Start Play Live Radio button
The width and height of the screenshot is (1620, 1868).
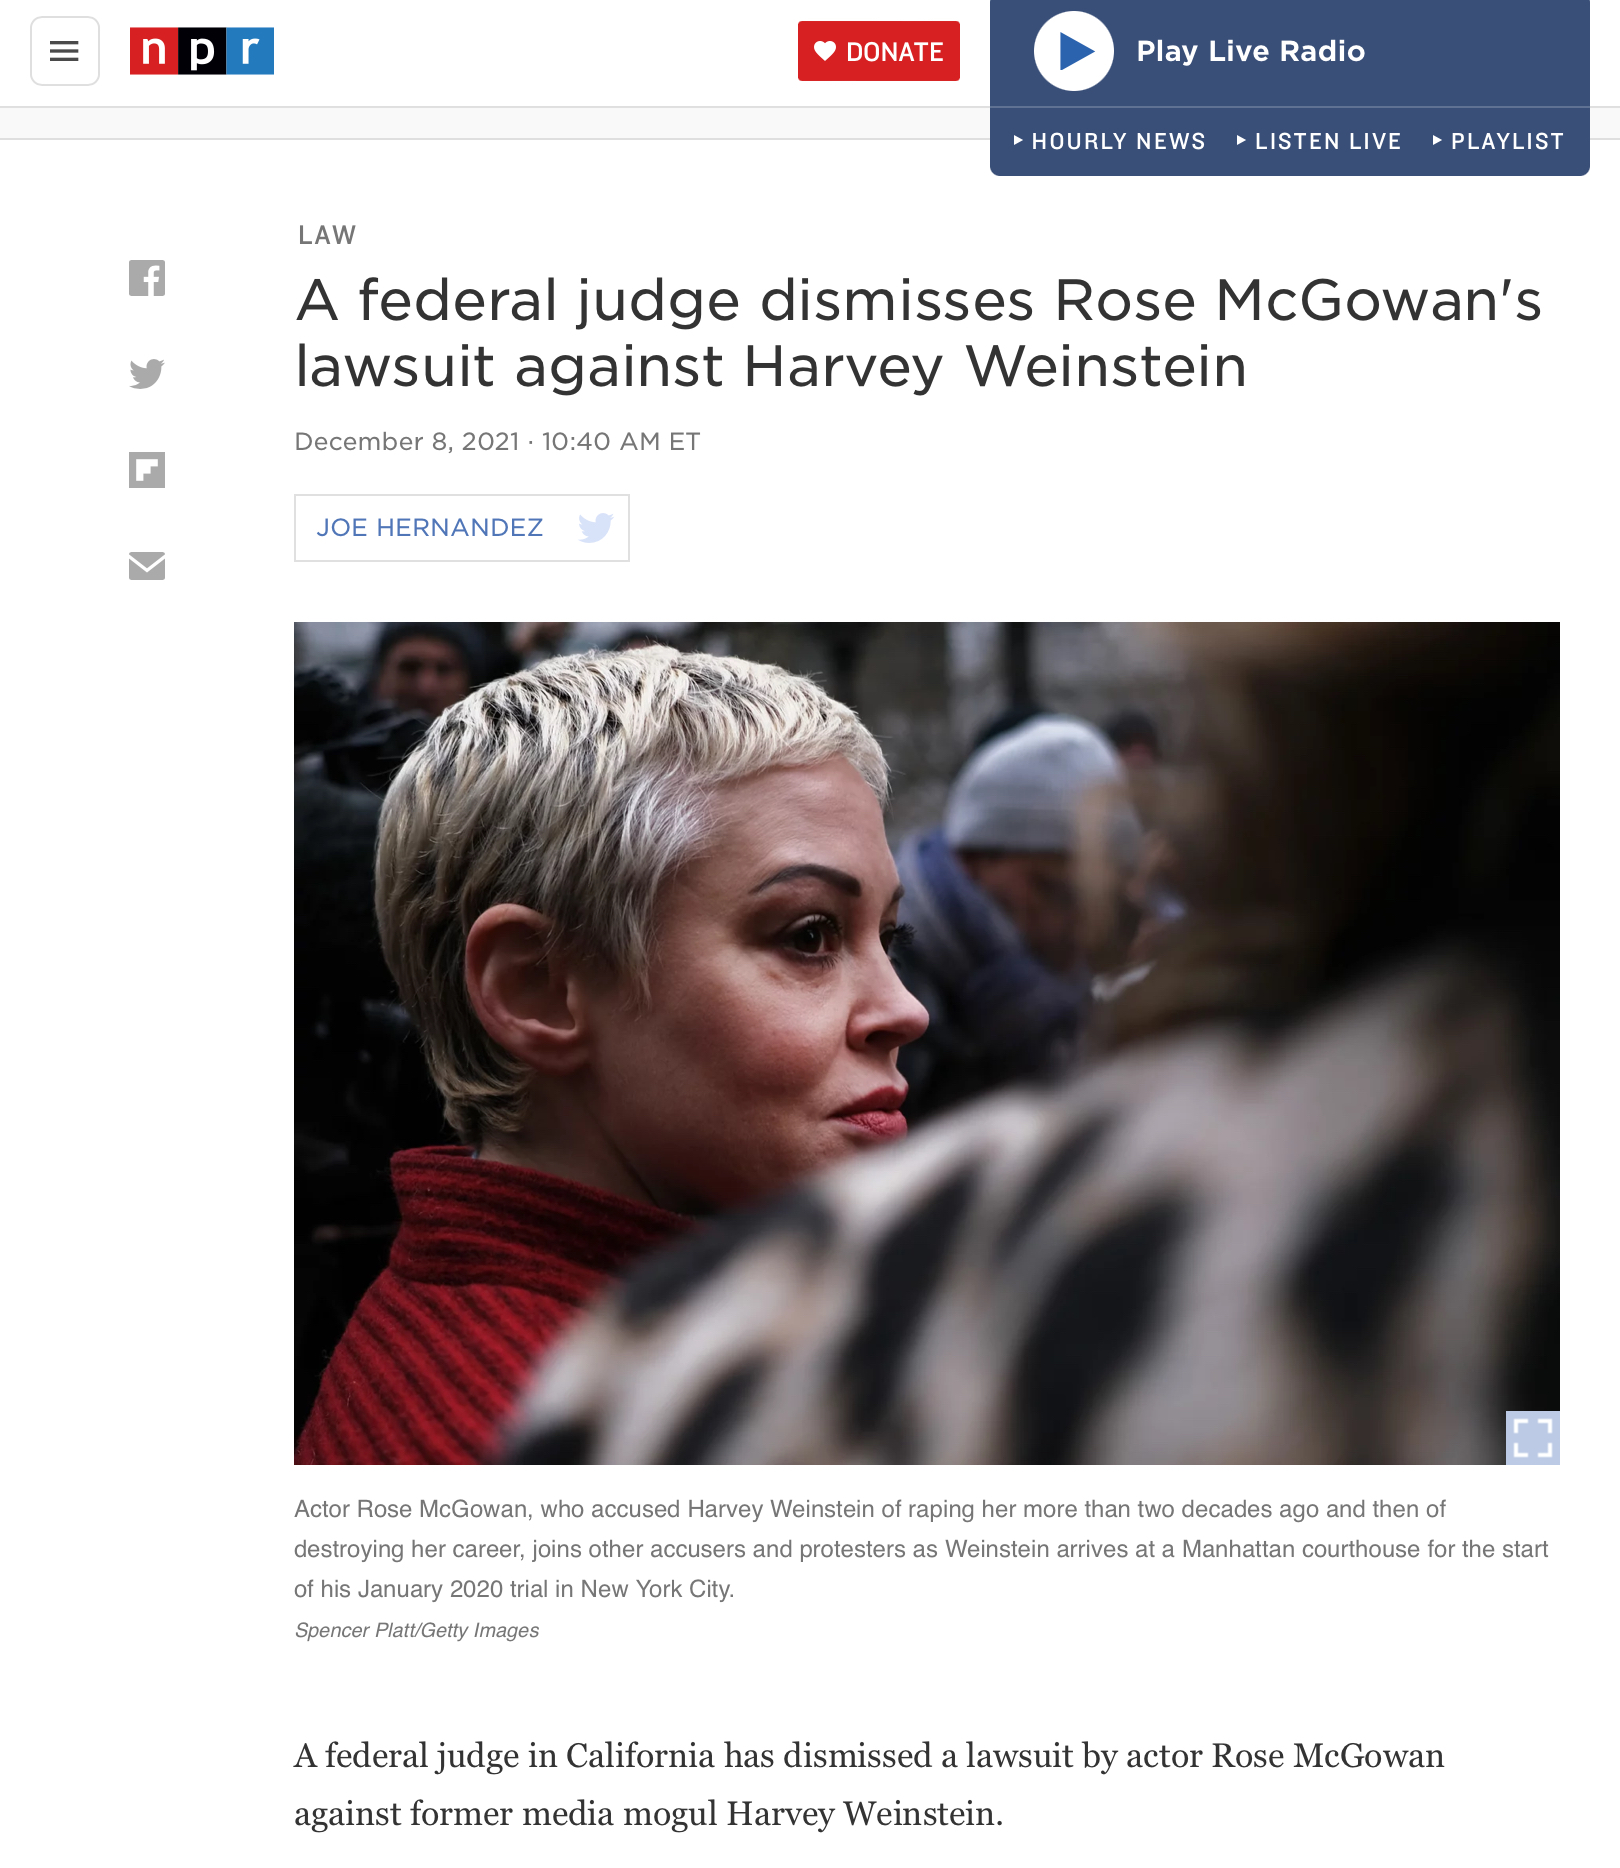point(1074,51)
